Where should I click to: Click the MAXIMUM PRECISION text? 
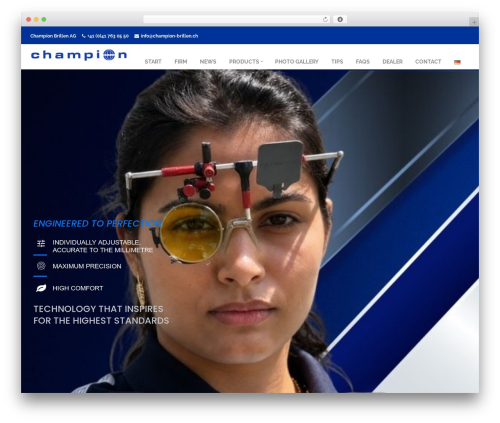[87, 266]
